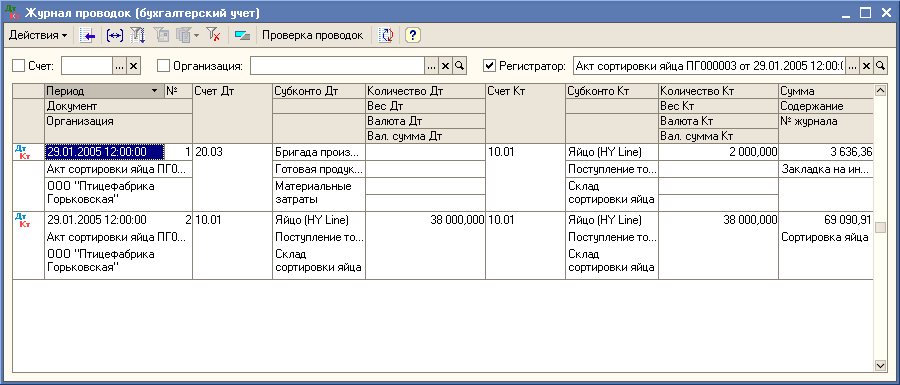This screenshot has width=900, height=385.
Task: Click the Субконто Дт column header
Action: point(319,91)
